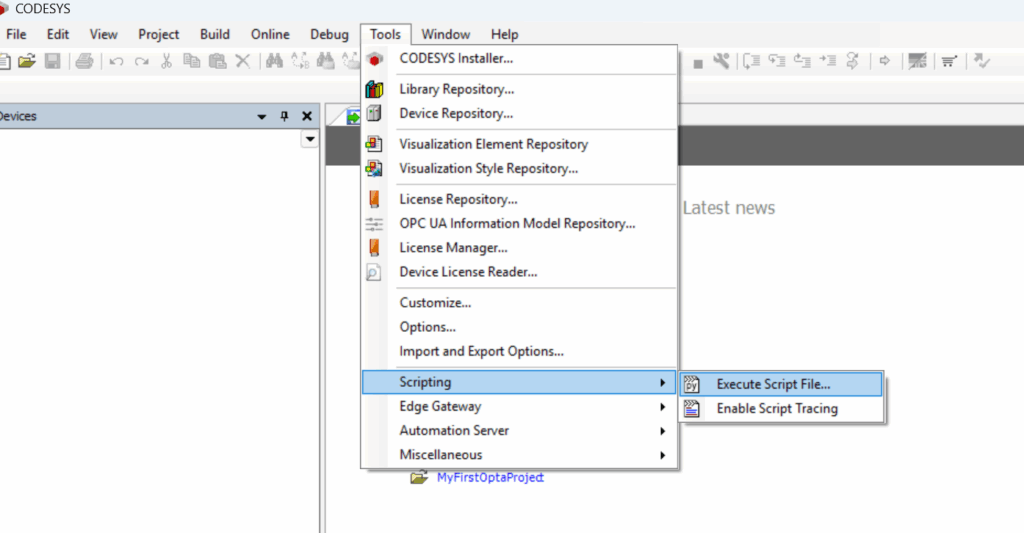The width and height of the screenshot is (1024, 533).
Task: Toggle Enable Script Tracing in submenu
Action: [777, 408]
